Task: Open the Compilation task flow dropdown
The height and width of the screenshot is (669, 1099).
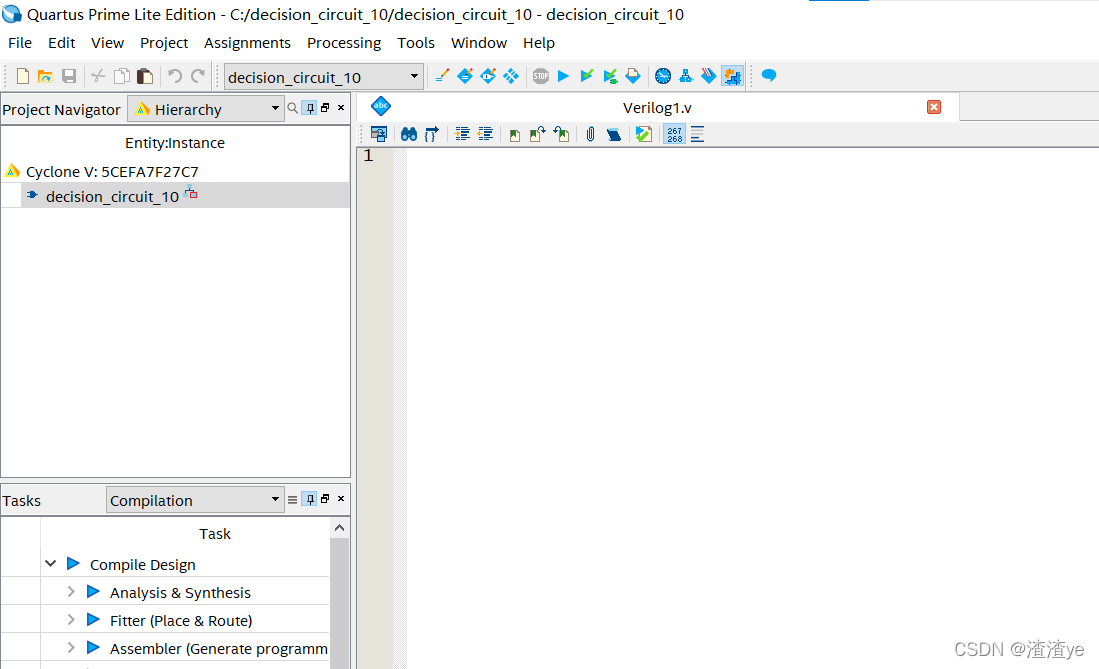Action: 195,500
